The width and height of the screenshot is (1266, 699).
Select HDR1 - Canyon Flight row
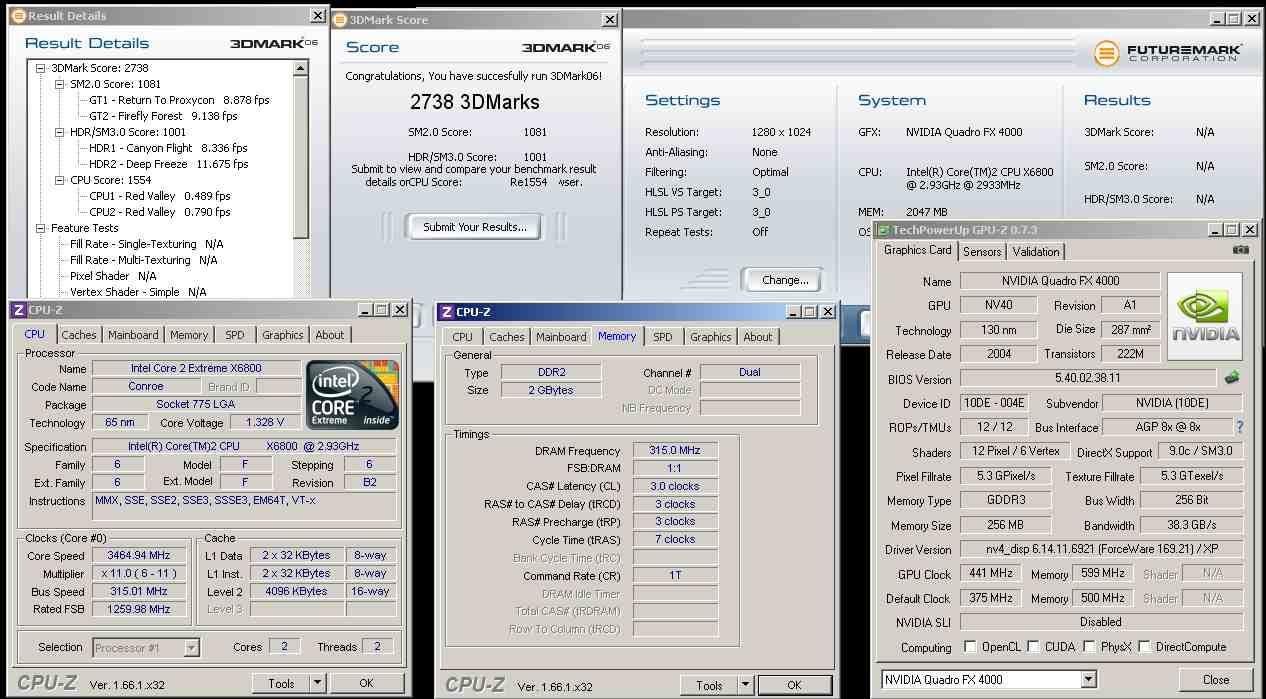168,148
